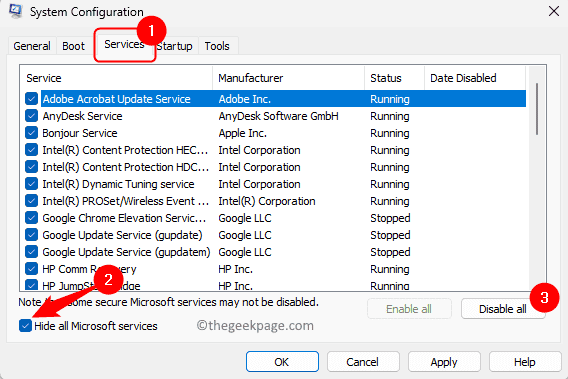Confirm with the OK button
The image size is (568, 379).
(x=282, y=362)
